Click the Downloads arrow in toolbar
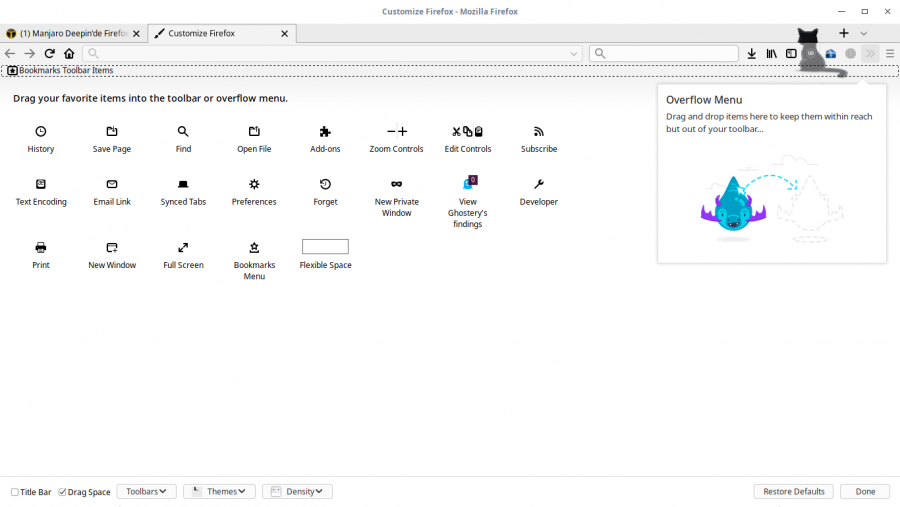 coord(752,53)
